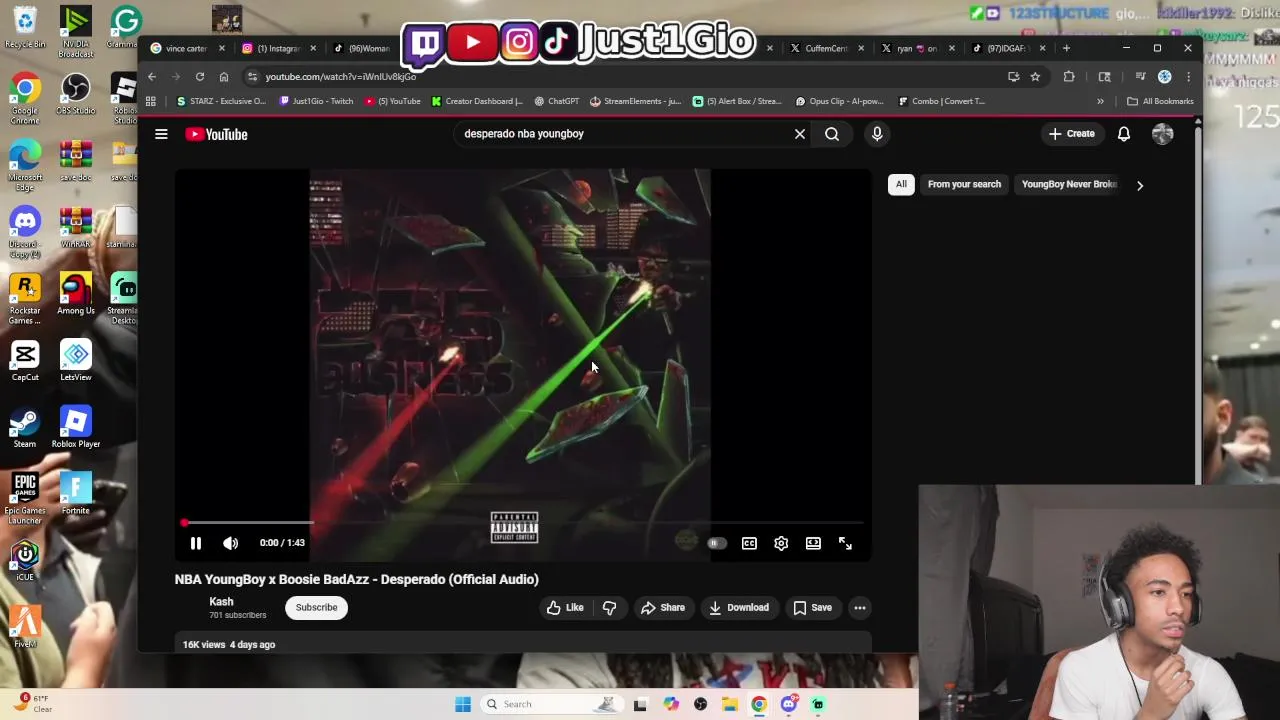
Task: Enter fullscreen video mode
Action: [845, 543]
